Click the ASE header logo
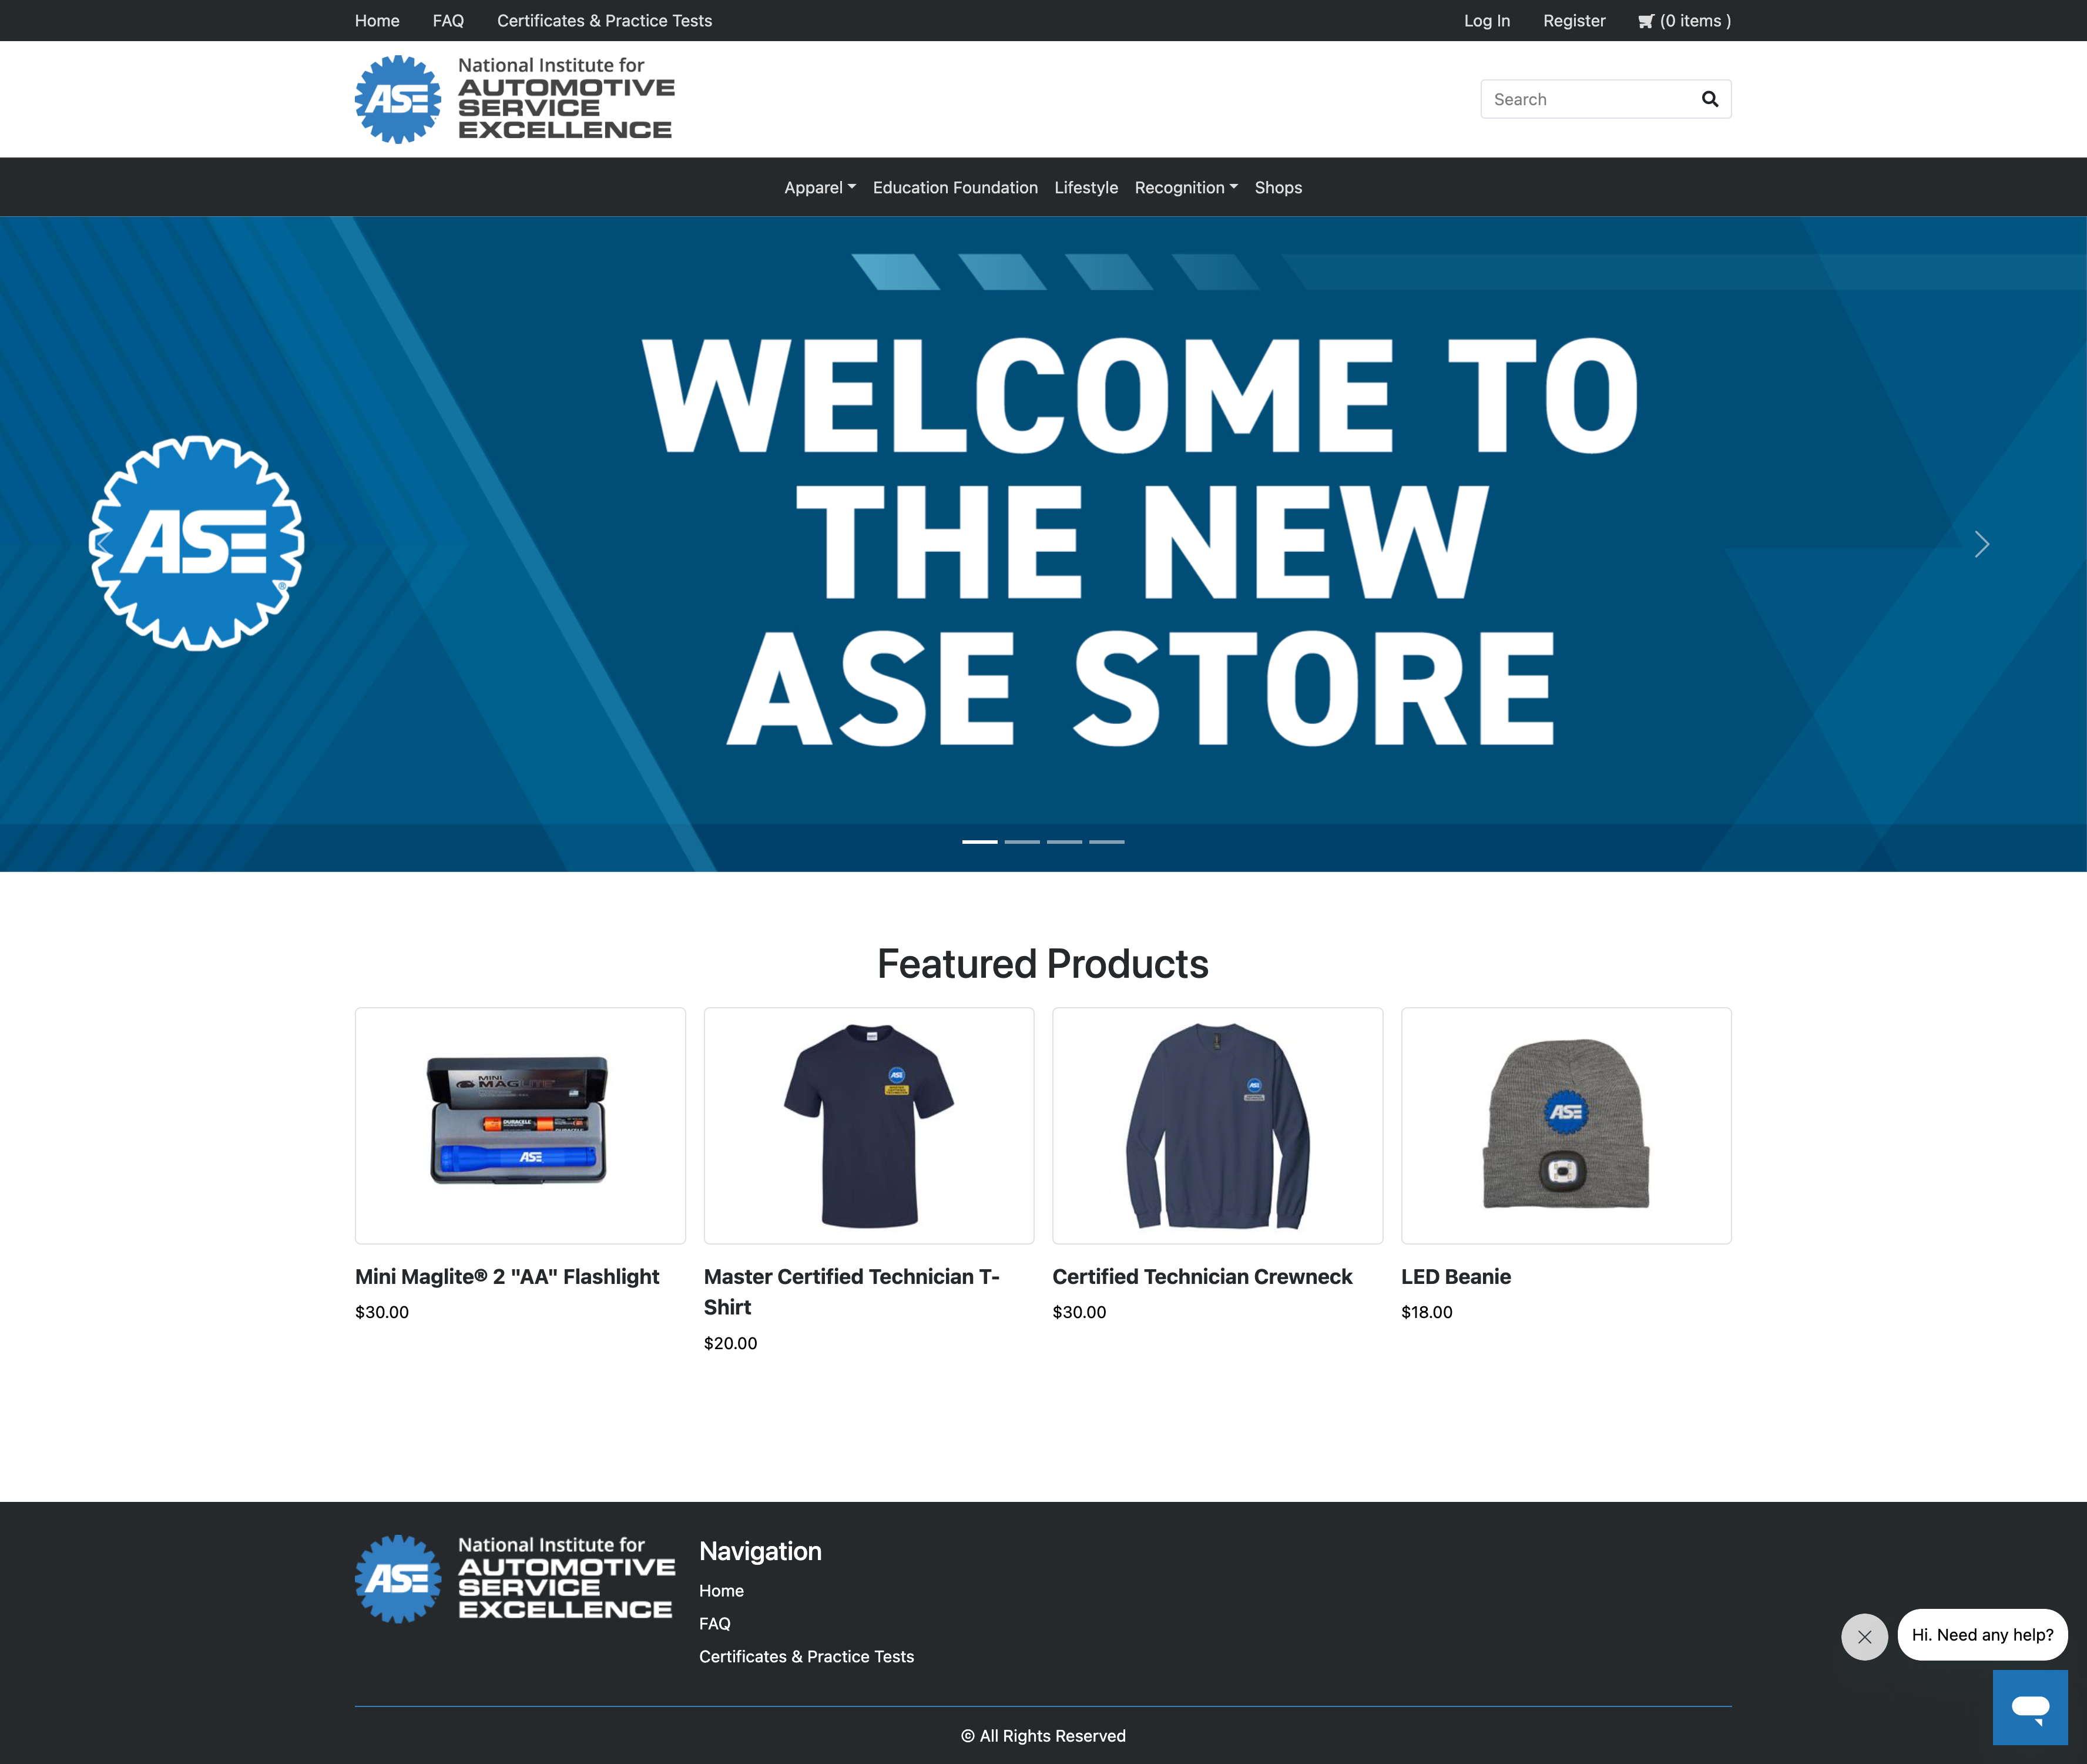2087x1764 pixels. point(514,99)
